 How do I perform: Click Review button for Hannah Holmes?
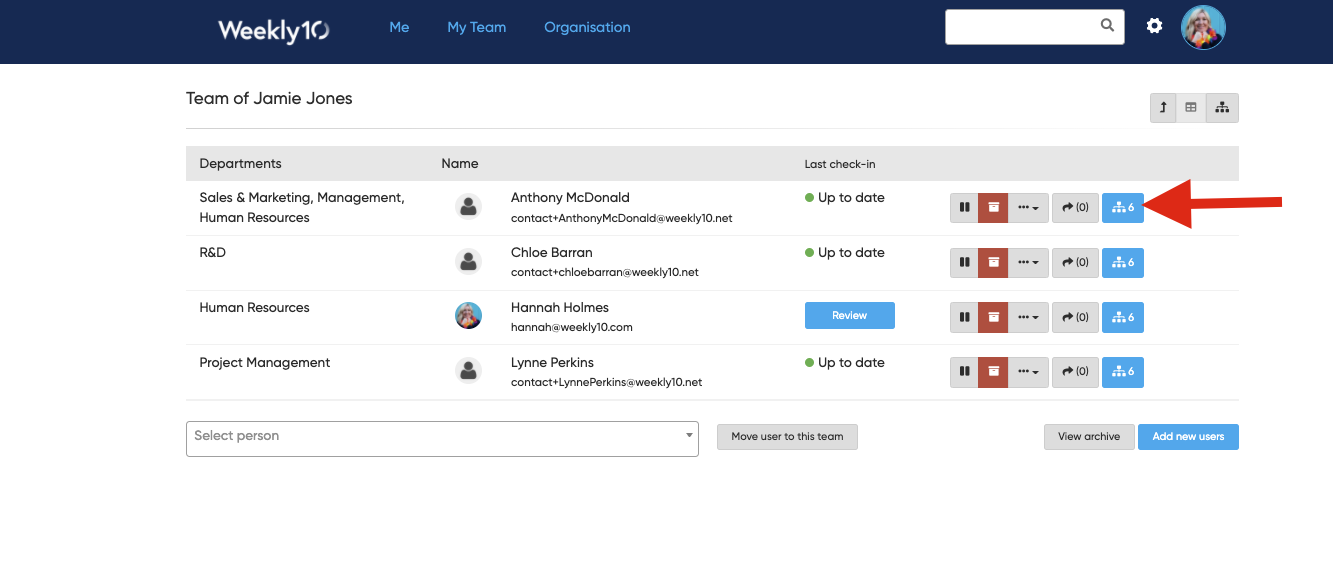849,316
